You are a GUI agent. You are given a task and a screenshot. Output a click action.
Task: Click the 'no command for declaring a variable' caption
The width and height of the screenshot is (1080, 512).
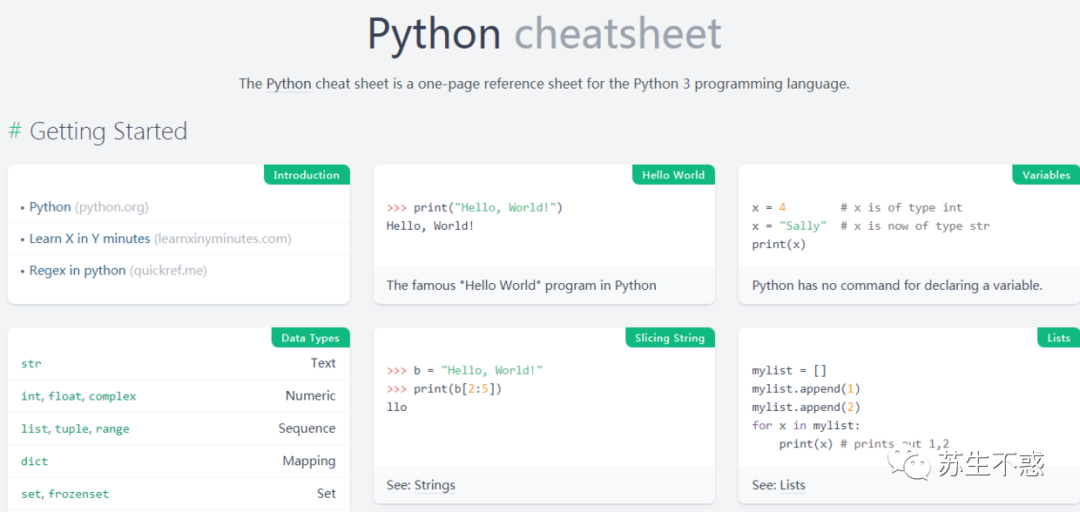pyautogui.click(x=897, y=285)
